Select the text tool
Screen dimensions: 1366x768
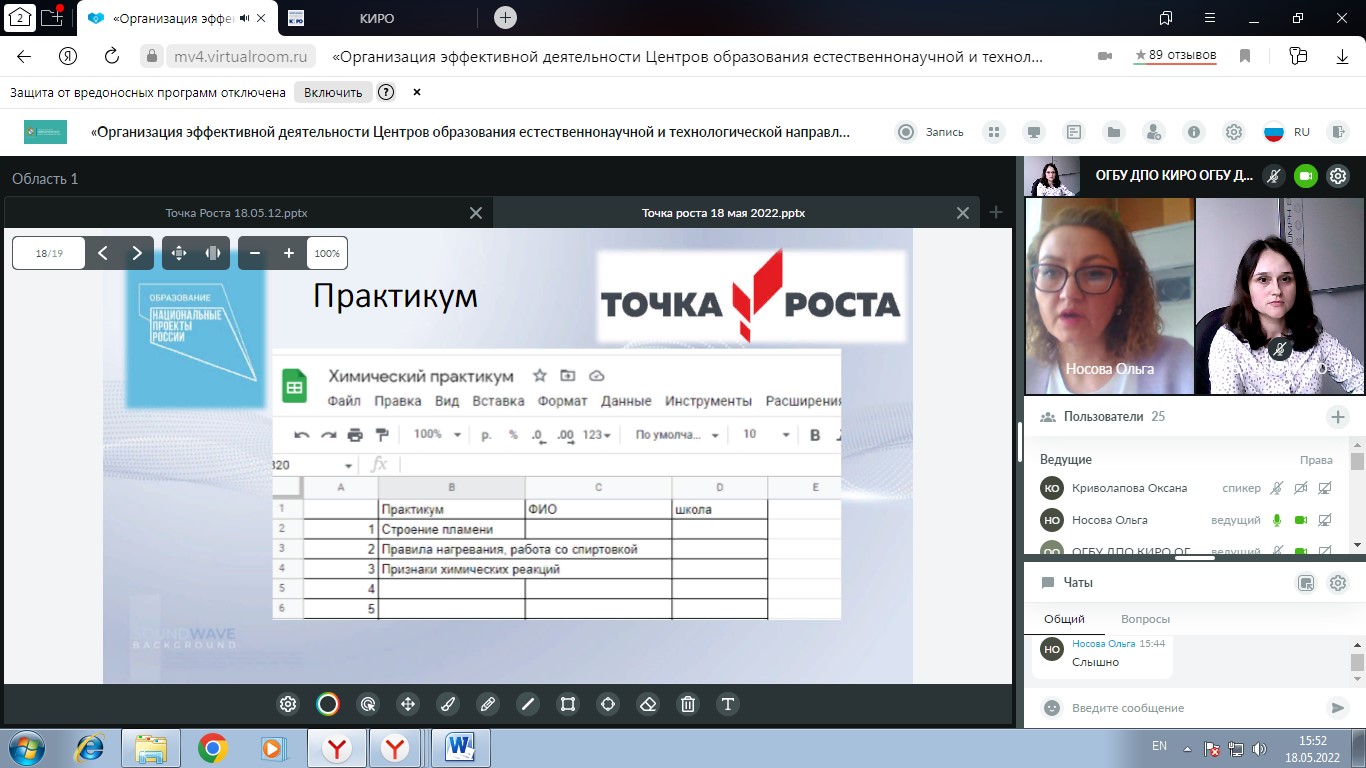tap(728, 704)
